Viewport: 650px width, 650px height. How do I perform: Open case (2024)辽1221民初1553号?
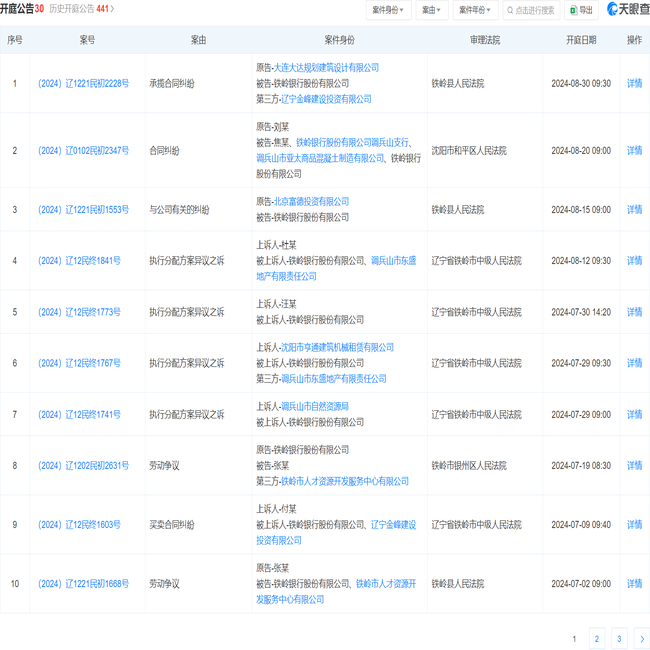(83, 210)
